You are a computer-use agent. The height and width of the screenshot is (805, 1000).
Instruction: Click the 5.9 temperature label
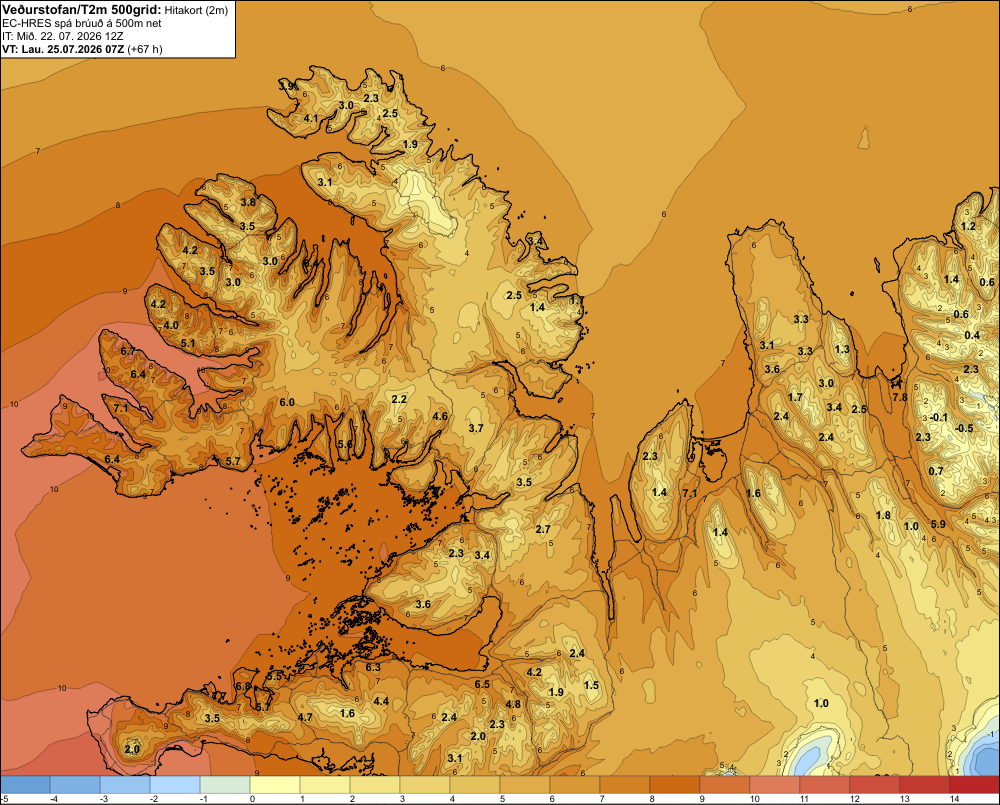coord(938,524)
